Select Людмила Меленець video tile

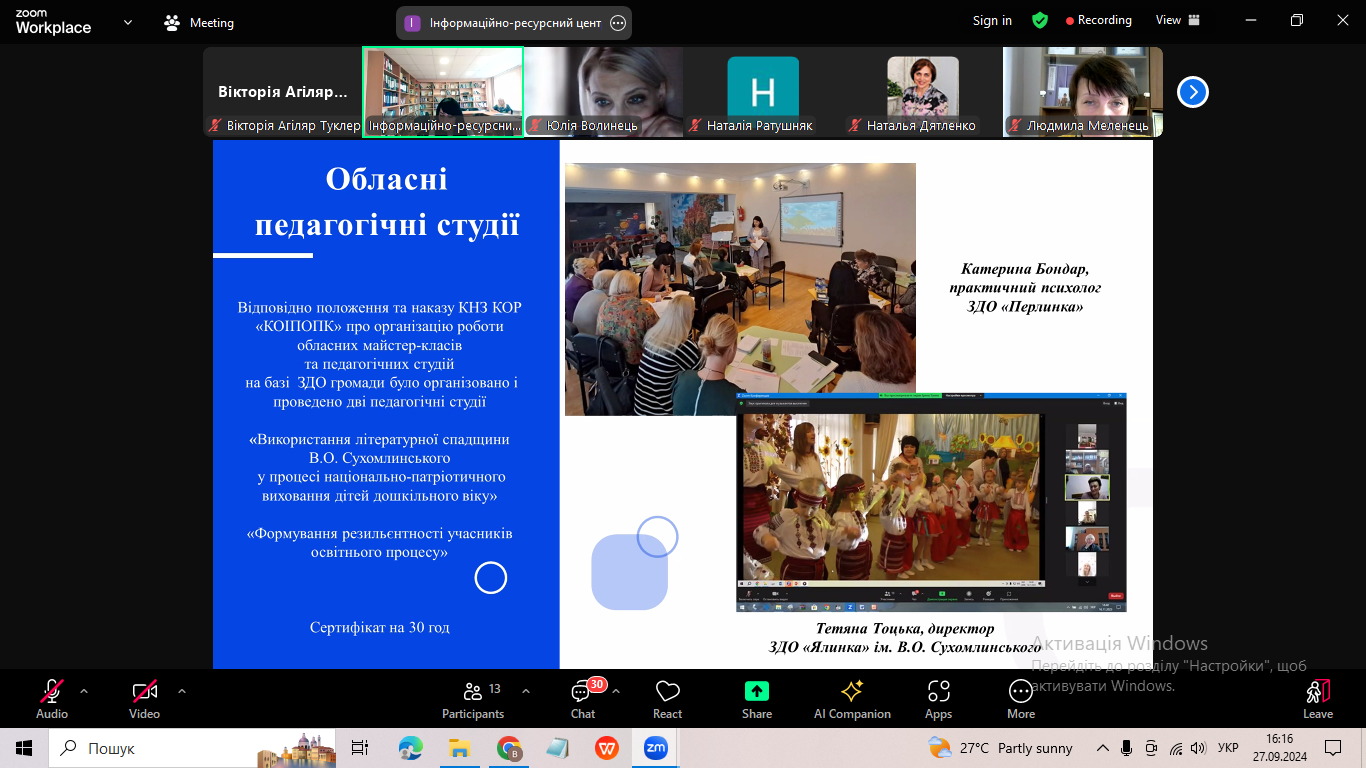coord(1083,92)
